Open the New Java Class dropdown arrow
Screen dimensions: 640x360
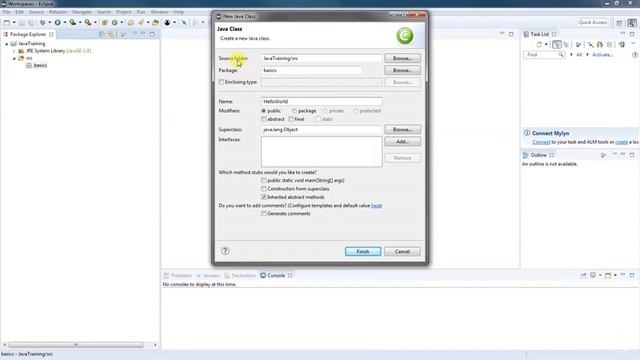click(x=122, y=22)
